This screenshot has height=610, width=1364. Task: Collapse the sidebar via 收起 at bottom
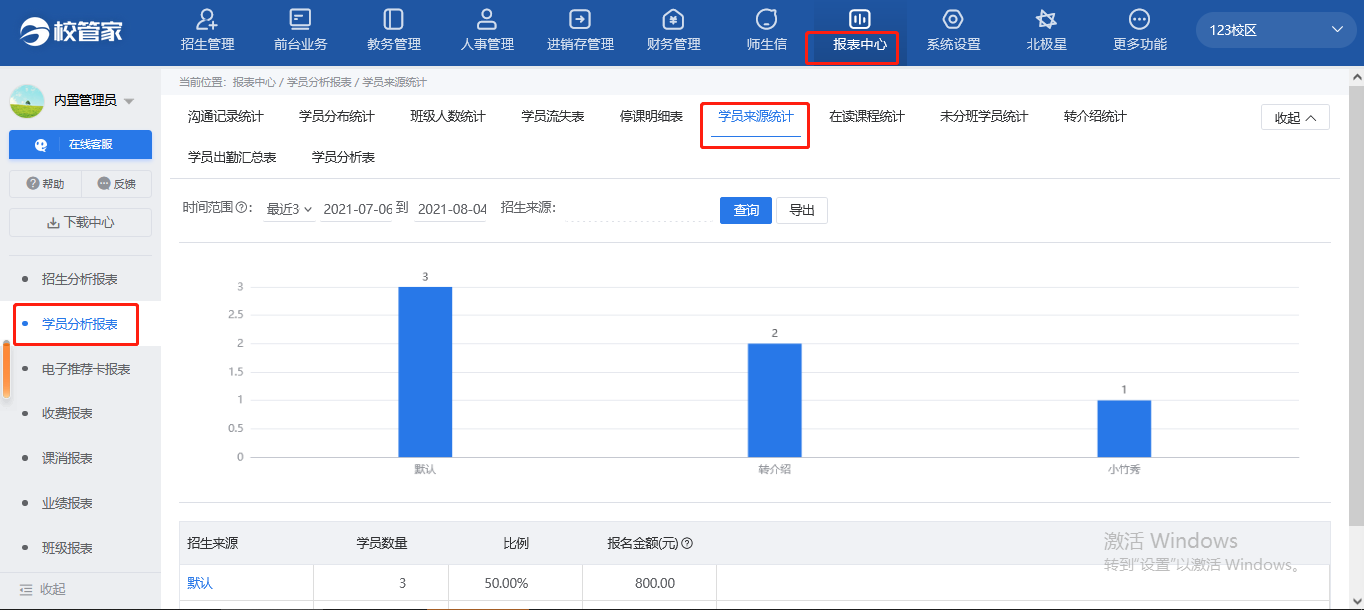point(44,589)
